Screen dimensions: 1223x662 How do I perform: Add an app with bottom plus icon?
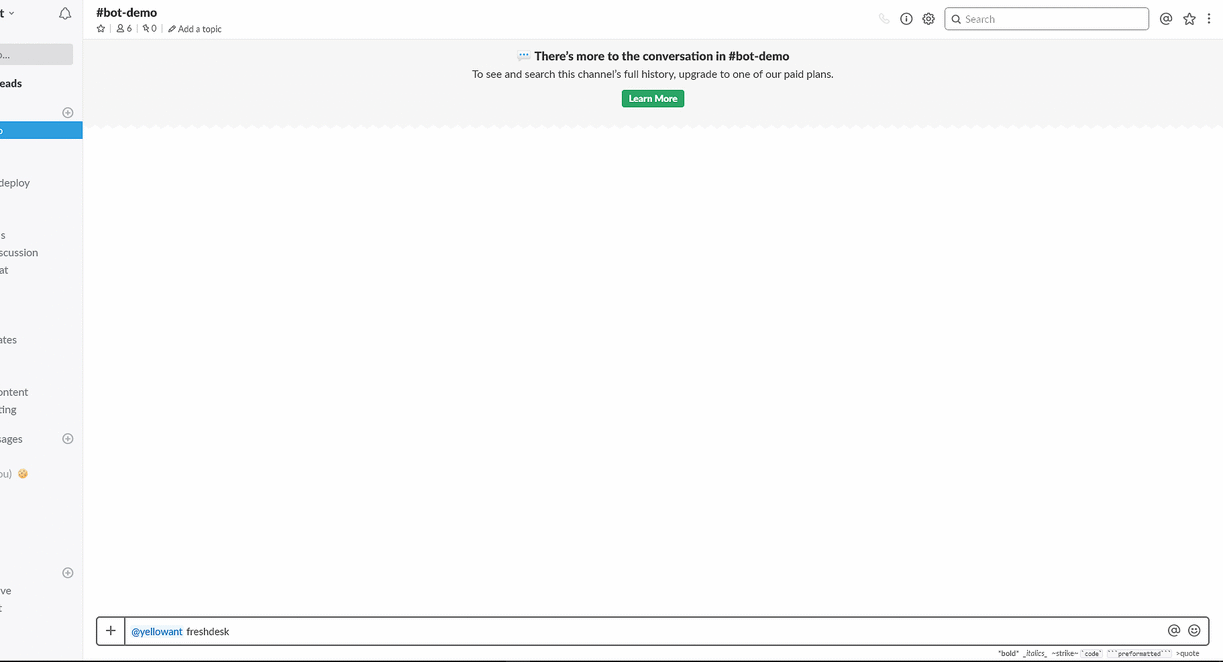[x=68, y=573]
